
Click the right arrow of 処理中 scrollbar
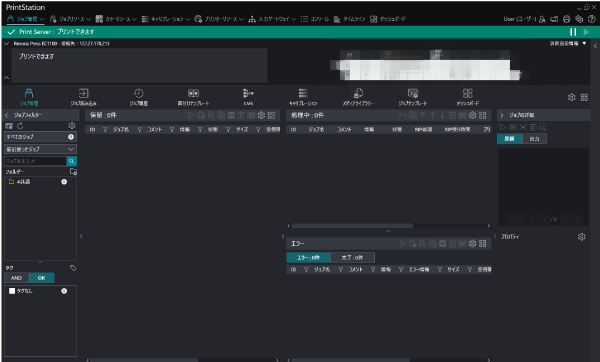coord(489,226)
